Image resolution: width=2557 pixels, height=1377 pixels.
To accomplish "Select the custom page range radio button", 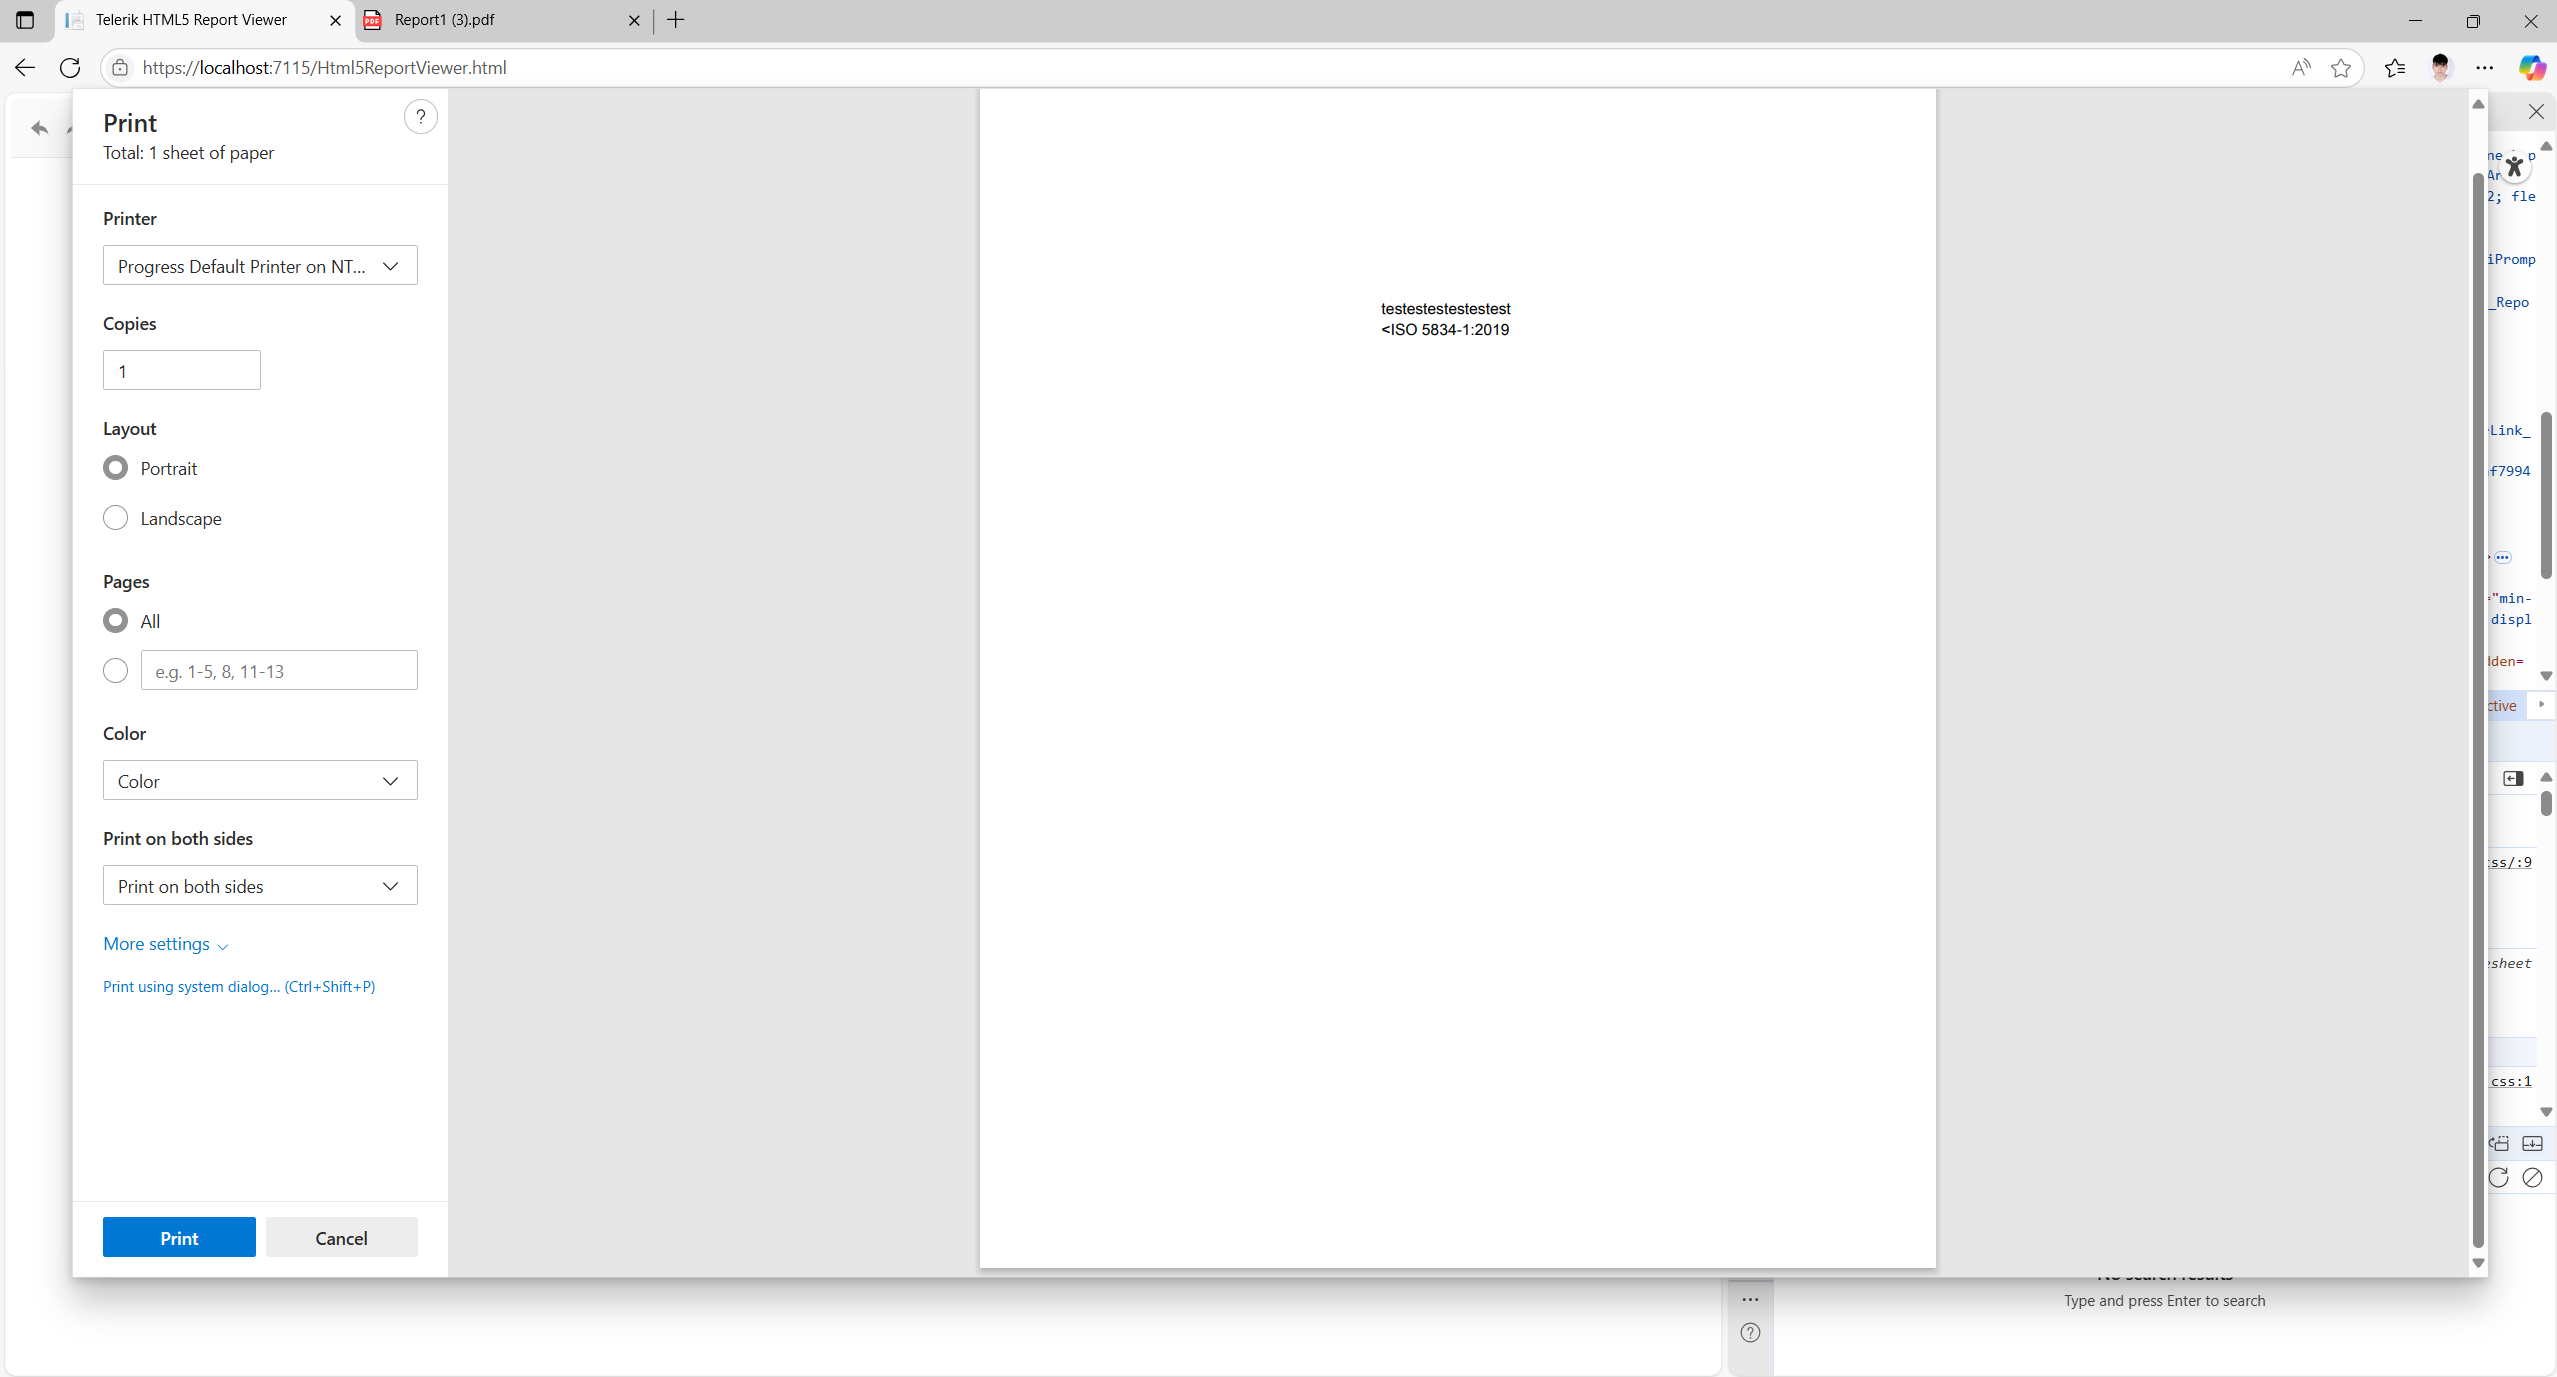I will [116, 671].
